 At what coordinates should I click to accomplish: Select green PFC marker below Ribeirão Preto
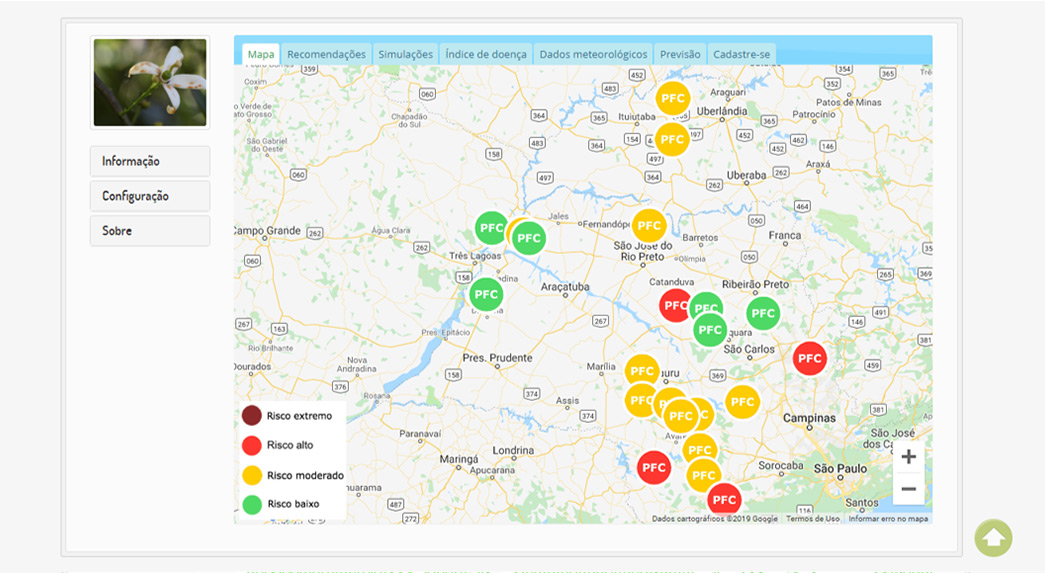(x=762, y=313)
